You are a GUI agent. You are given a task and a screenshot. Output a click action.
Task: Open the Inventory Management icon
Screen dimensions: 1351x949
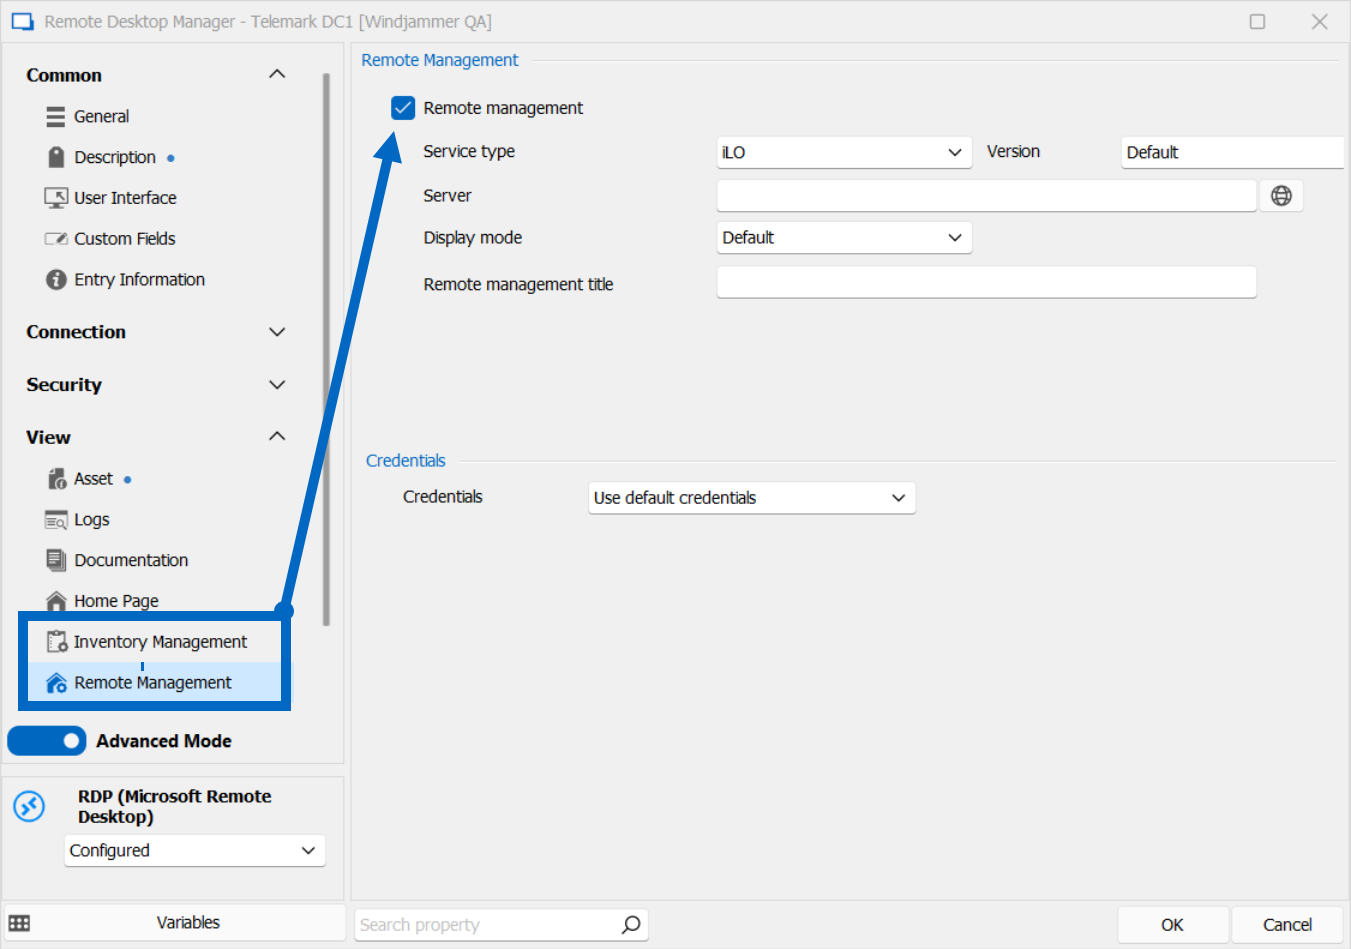56,641
